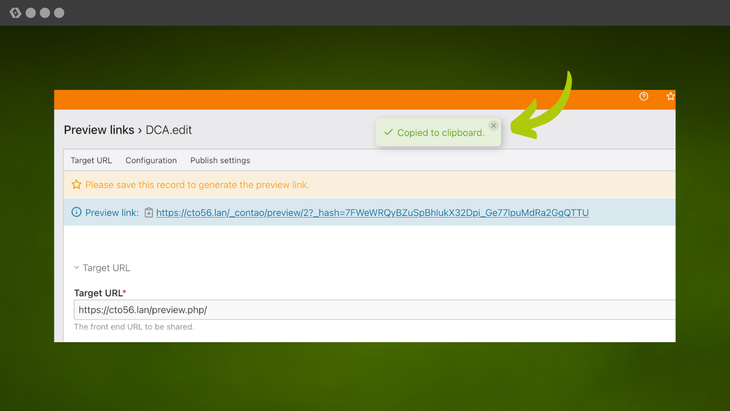Focus the Target URL input field
Image resolution: width=730 pixels, height=411 pixels.
[x=370, y=310]
